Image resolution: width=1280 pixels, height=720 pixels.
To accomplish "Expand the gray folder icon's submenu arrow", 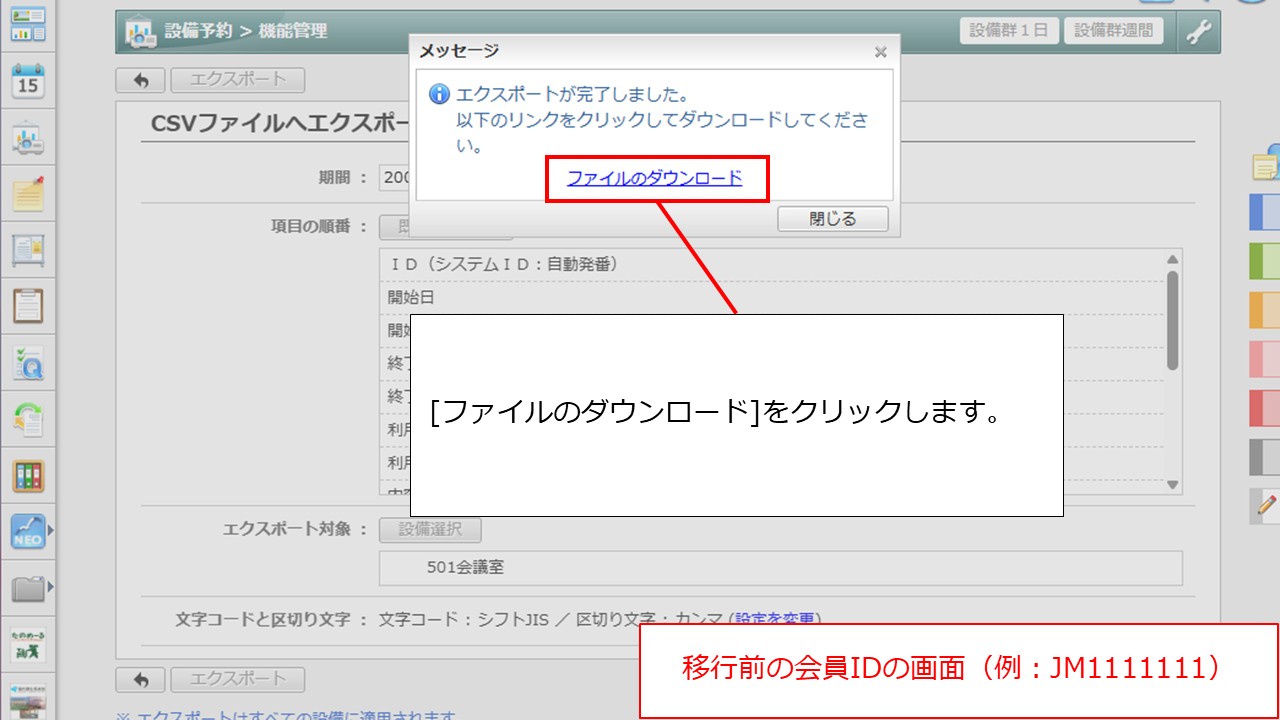I will click(x=50, y=586).
